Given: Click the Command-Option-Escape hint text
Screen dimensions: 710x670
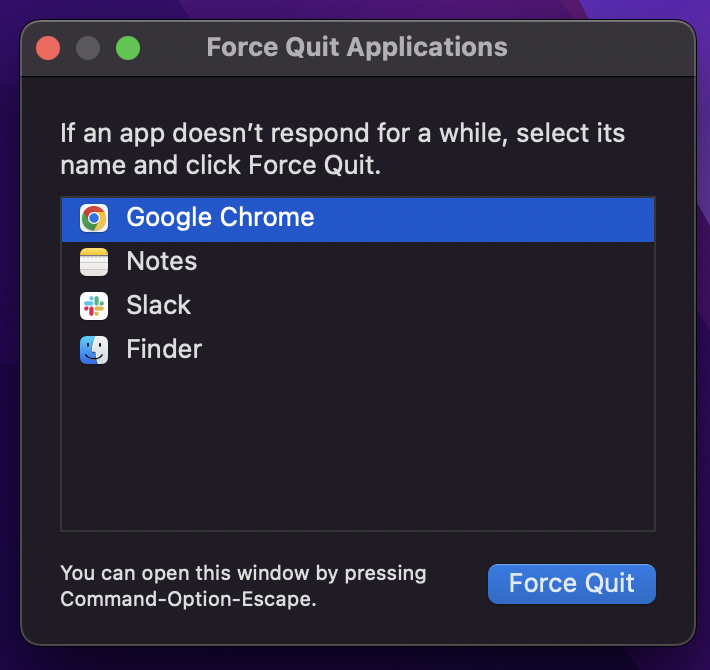Looking at the screenshot, I should [x=243, y=587].
